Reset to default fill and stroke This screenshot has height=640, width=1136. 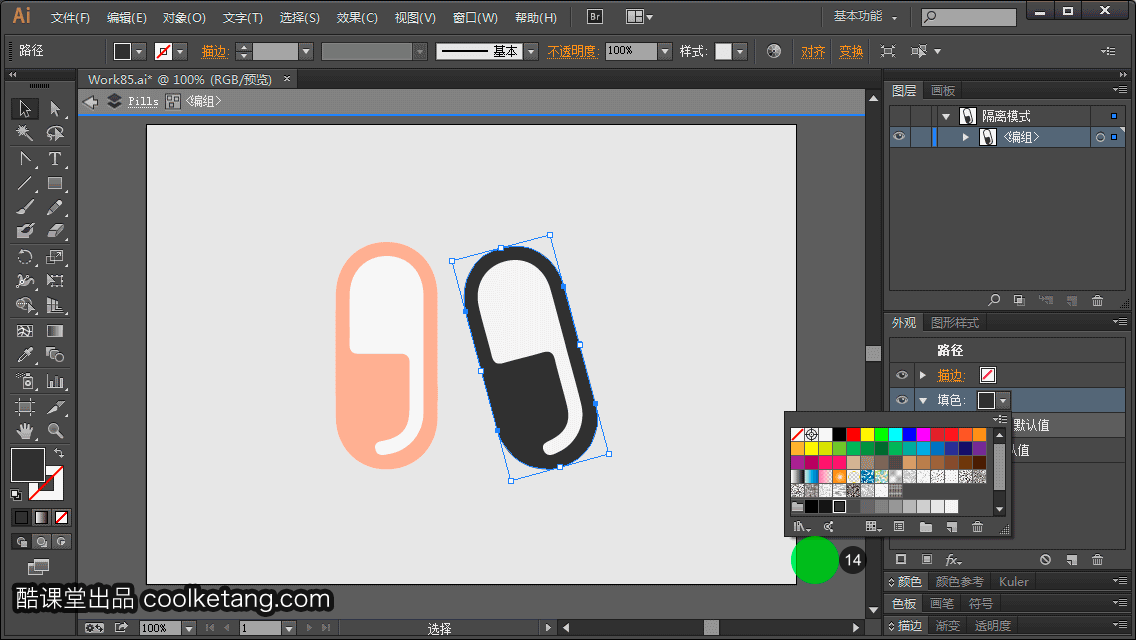(16, 495)
